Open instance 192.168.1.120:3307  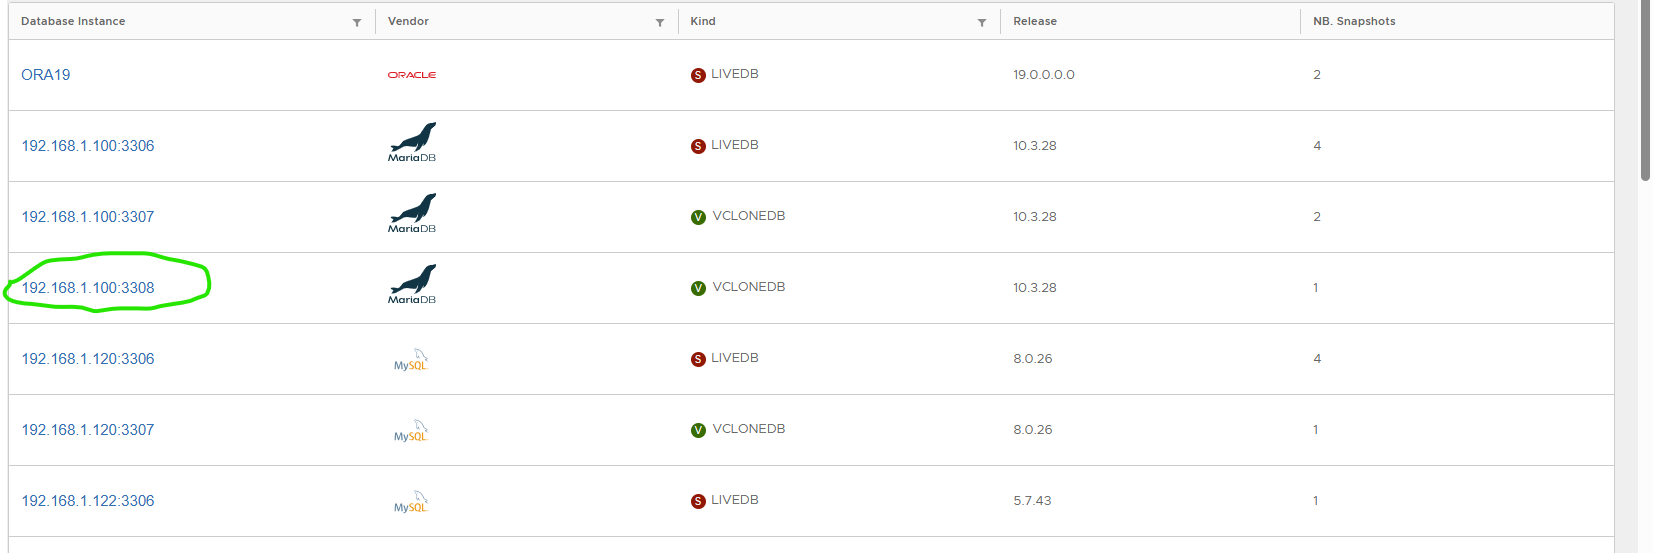tap(88, 430)
